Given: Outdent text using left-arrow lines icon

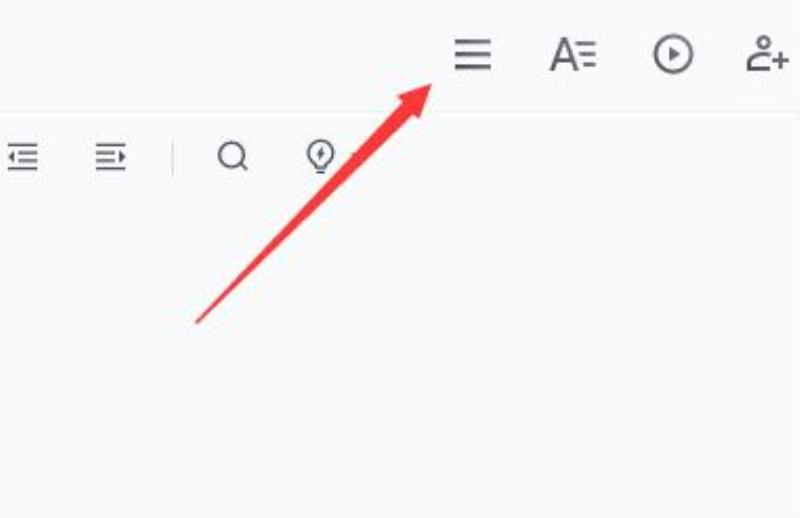Looking at the screenshot, I should [x=23, y=156].
